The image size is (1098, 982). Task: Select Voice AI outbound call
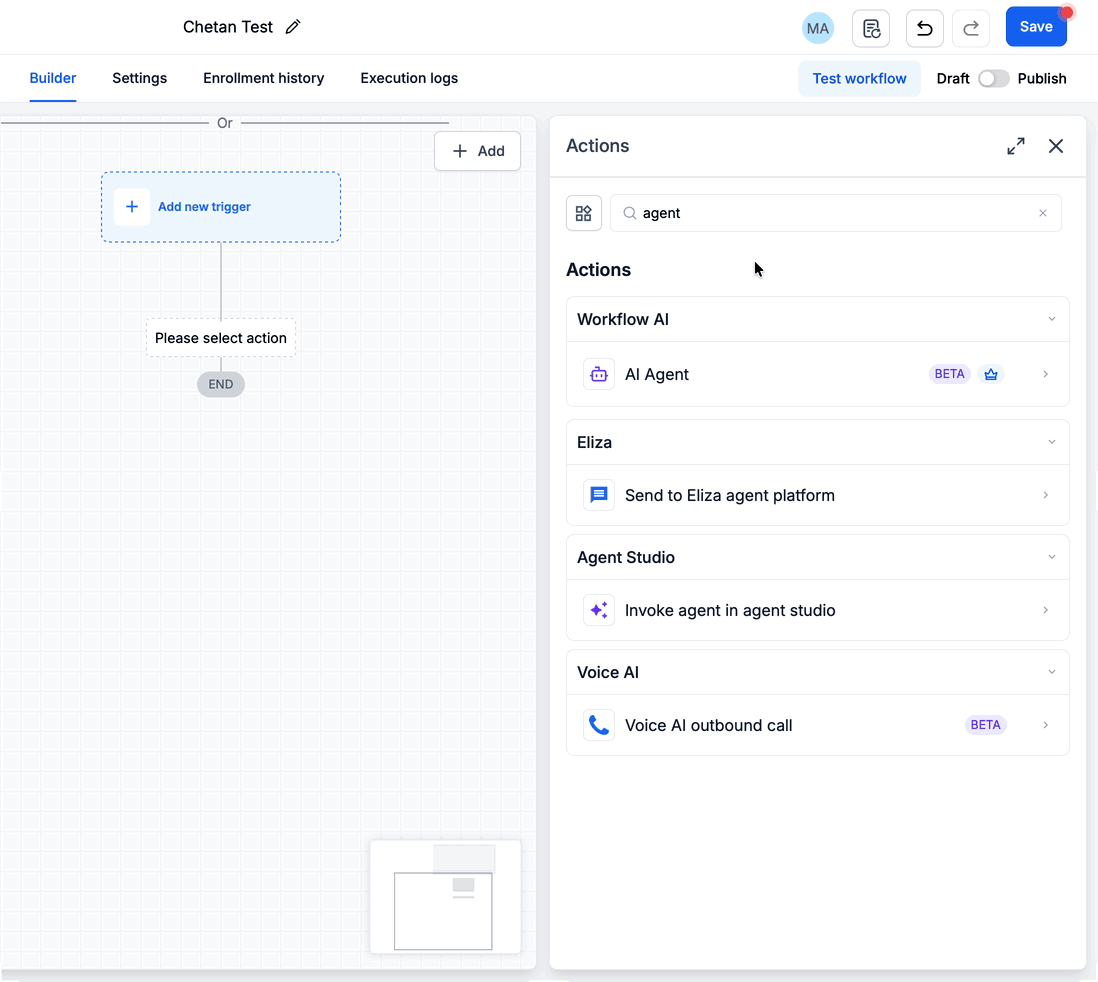click(817, 725)
